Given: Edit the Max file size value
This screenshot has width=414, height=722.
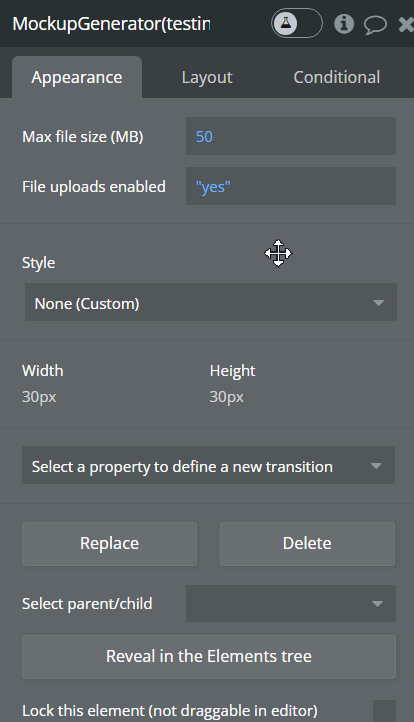Looking at the screenshot, I should pyautogui.click(x=291, y=136).
